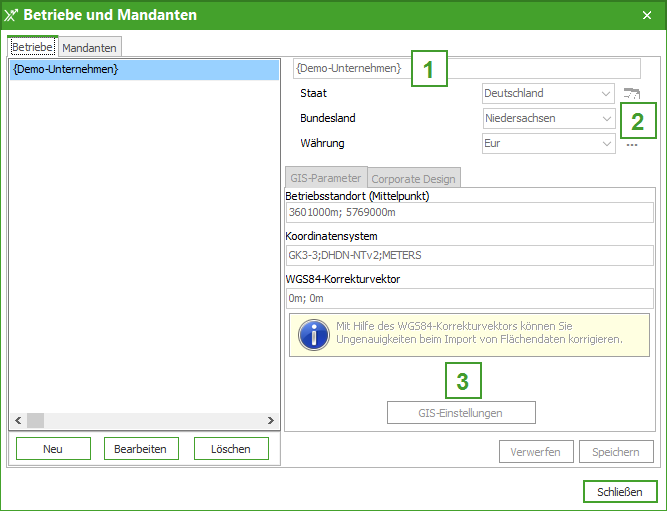Open the Währung dropdown showing Eur
The width and height of the screenshot is (667, 511).
(x=548, y=144)
